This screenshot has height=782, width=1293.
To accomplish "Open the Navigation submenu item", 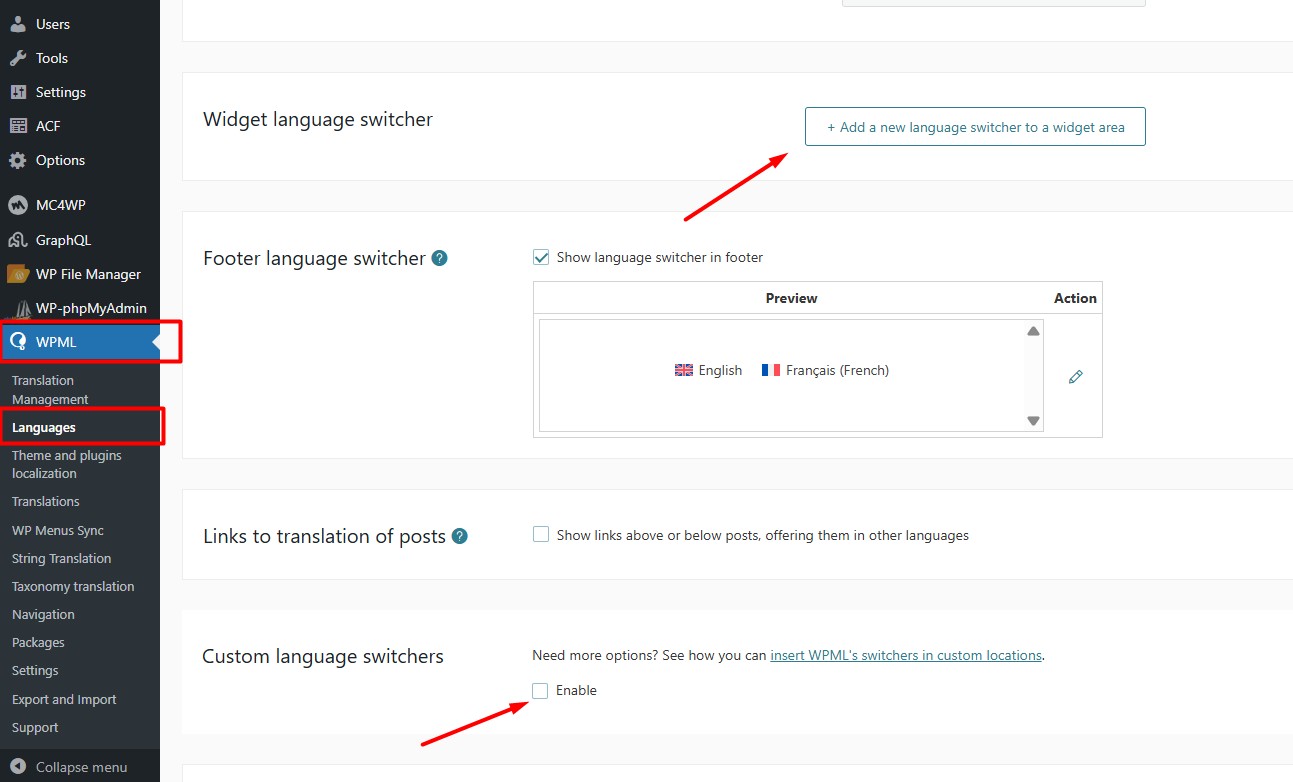I will (43, 614).
